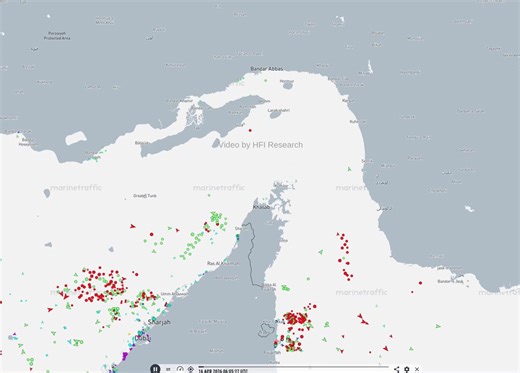Screen dimensions: 520x373
Task: Select the green vessel arrow off the coast east of Khasab
Action: coord(349,169)
